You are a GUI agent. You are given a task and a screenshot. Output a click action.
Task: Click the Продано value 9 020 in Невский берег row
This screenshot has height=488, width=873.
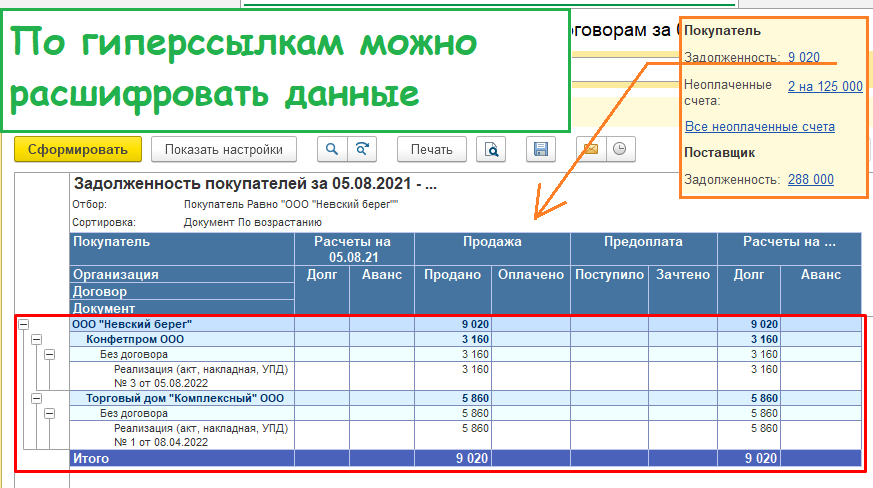coord(475,324)
